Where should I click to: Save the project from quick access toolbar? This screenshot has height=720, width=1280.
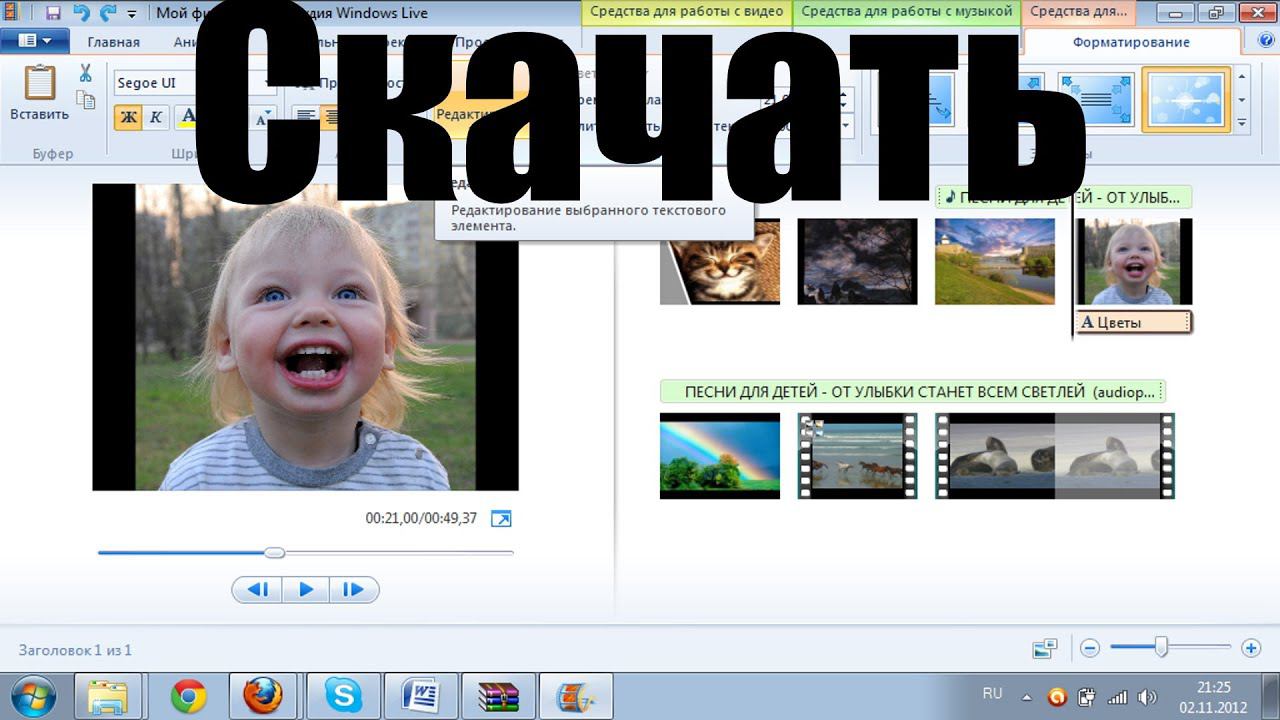[53, 13]
